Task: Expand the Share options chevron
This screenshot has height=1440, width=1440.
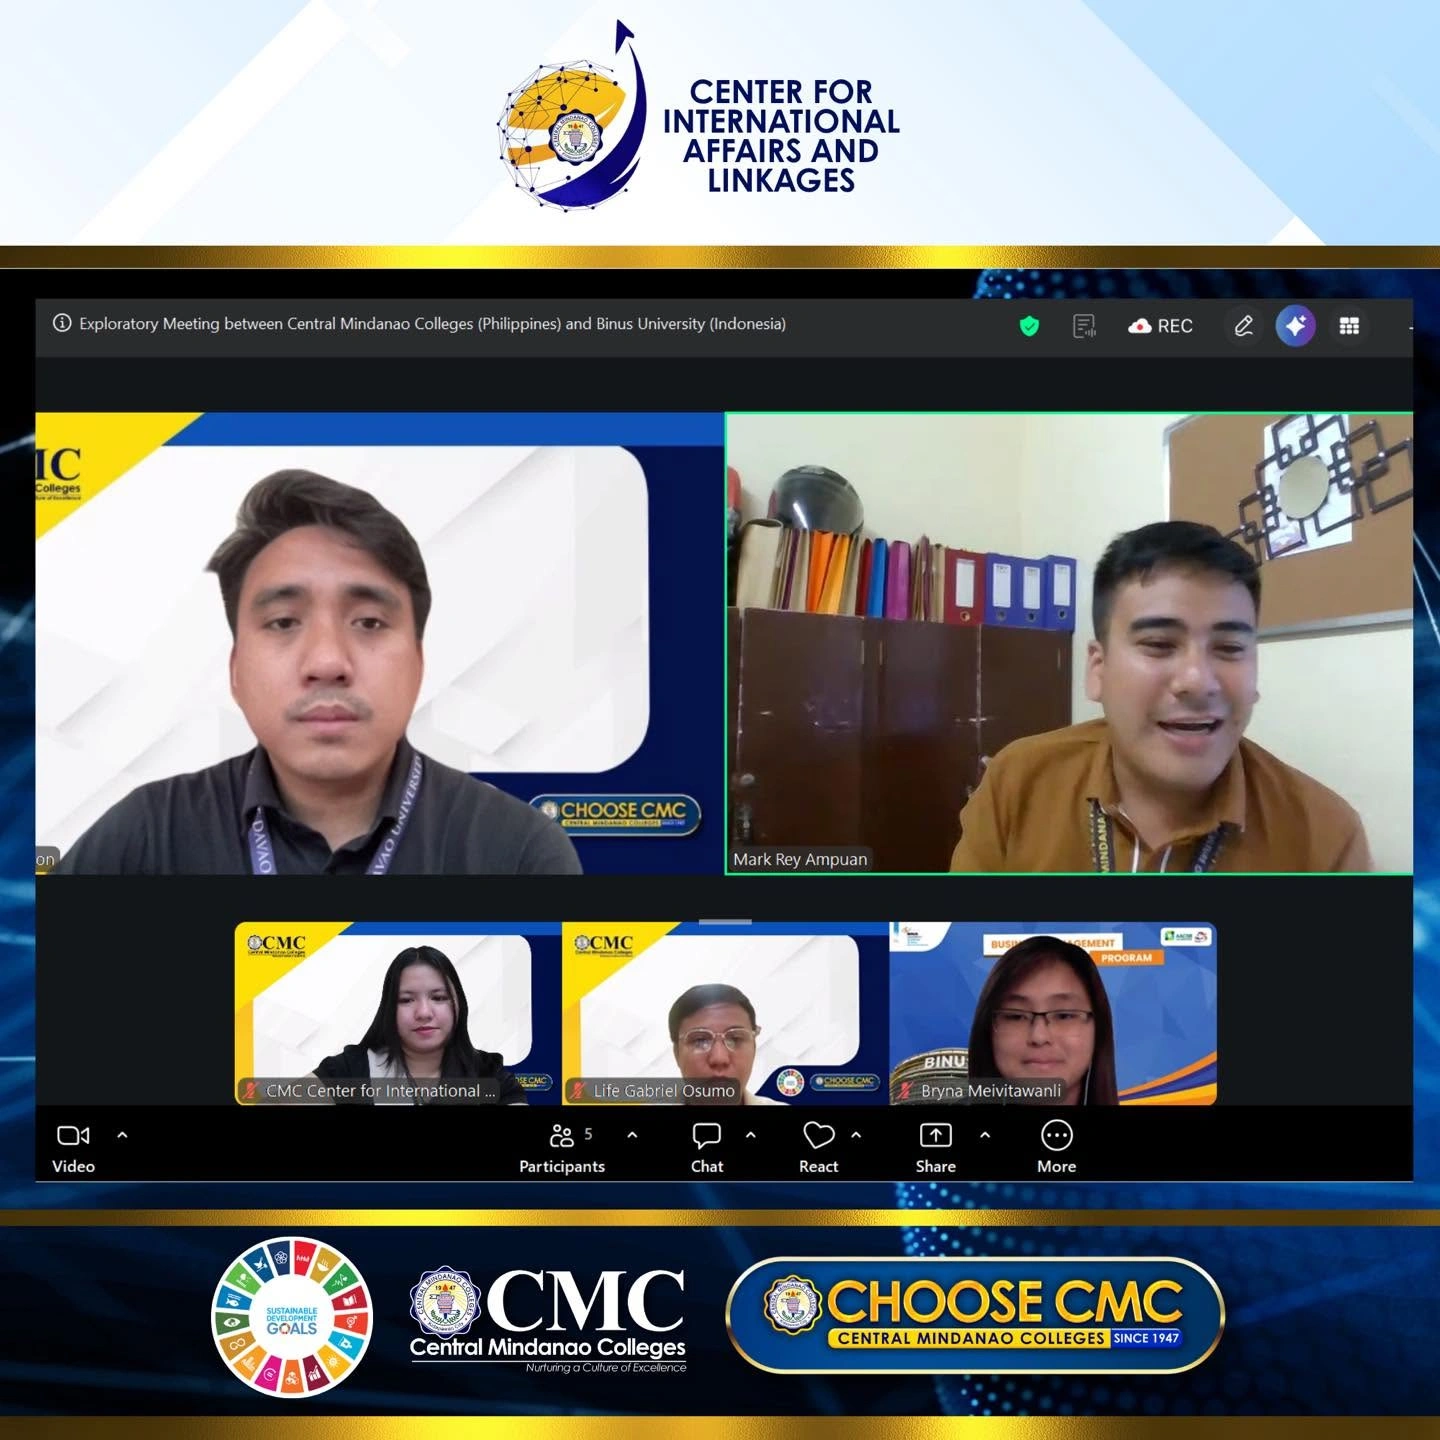Action: [x=985, y=1135]
